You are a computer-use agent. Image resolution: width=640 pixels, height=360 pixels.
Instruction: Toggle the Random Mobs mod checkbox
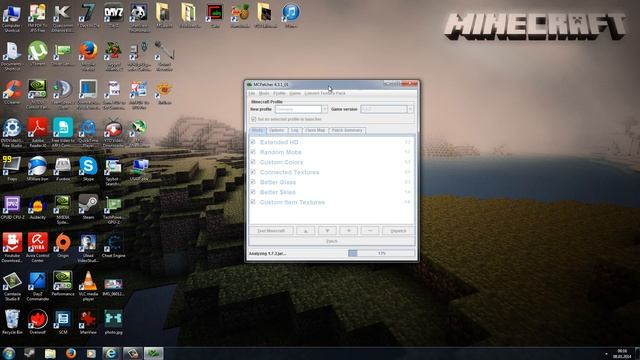click(x=253, y=152)
